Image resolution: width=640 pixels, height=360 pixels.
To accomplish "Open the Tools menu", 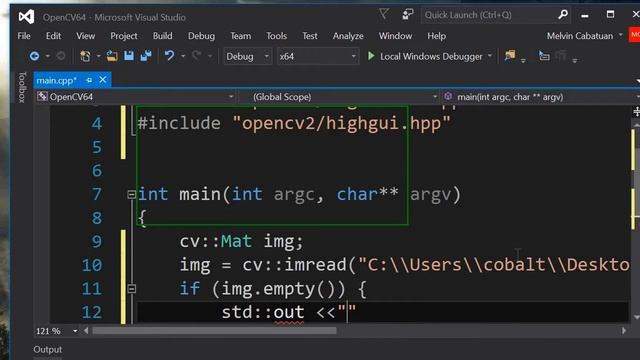I will pos(276,36).
